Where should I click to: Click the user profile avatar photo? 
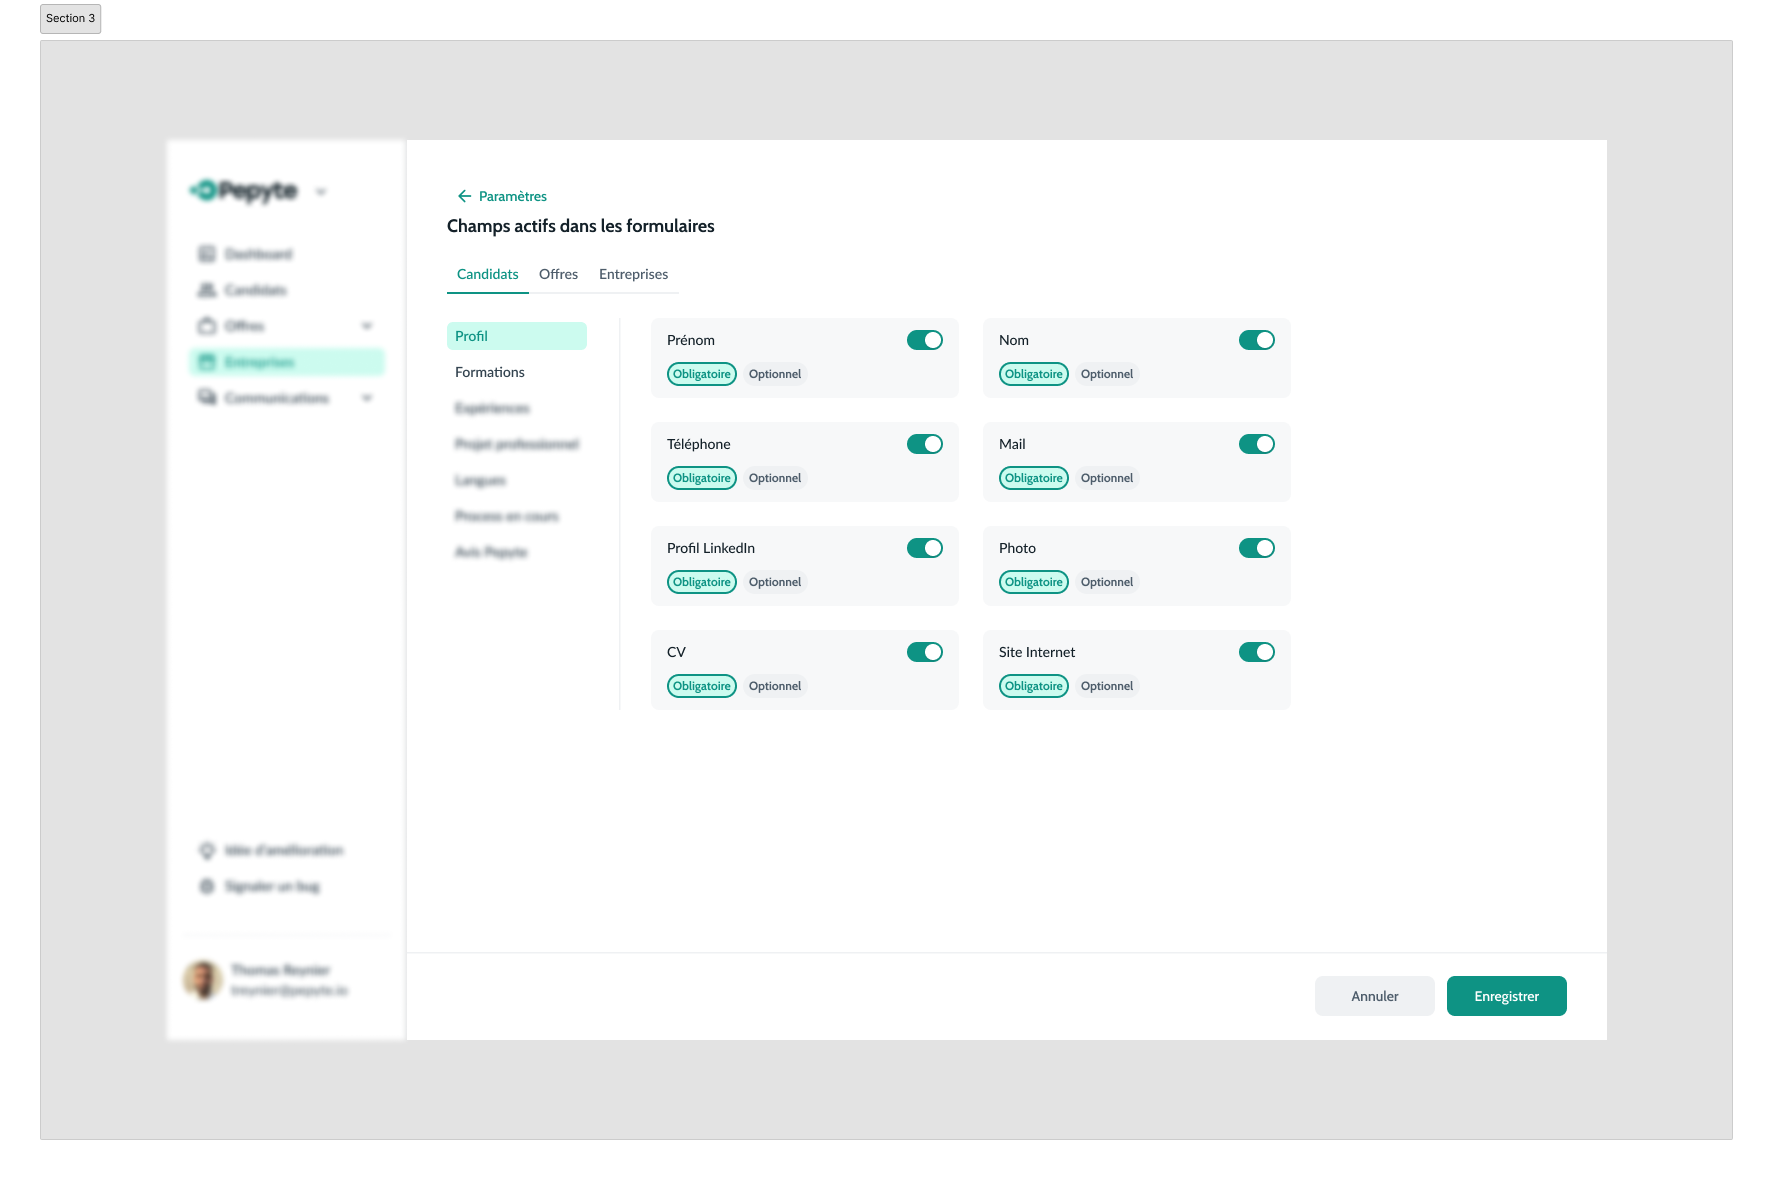203,980
